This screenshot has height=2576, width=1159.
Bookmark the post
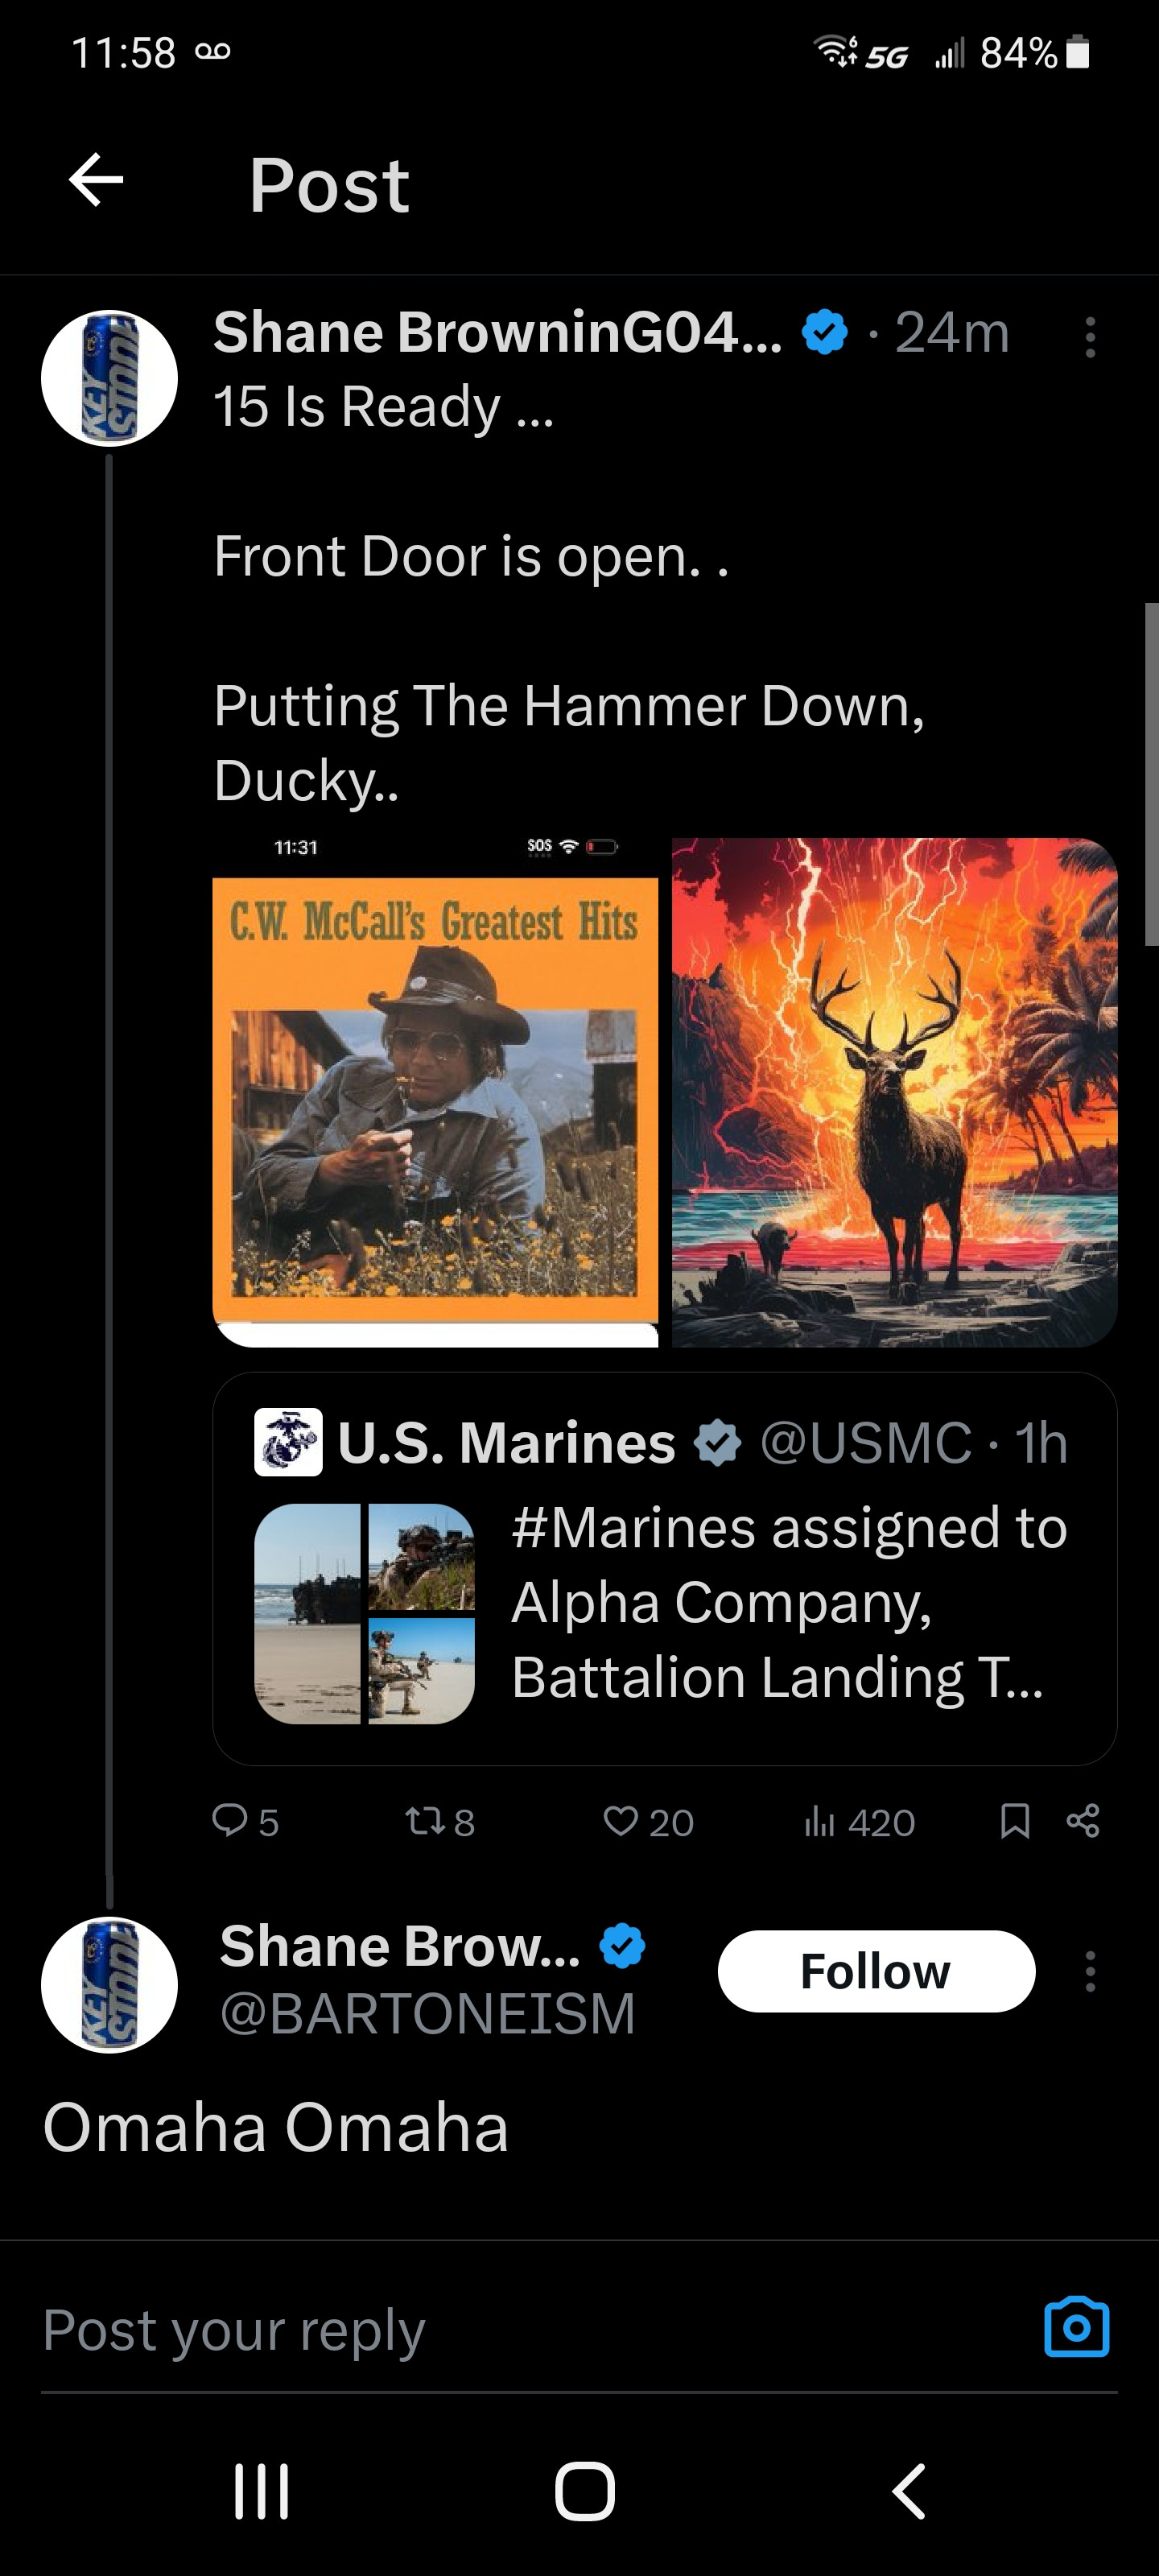(x=1015, y=1820)
